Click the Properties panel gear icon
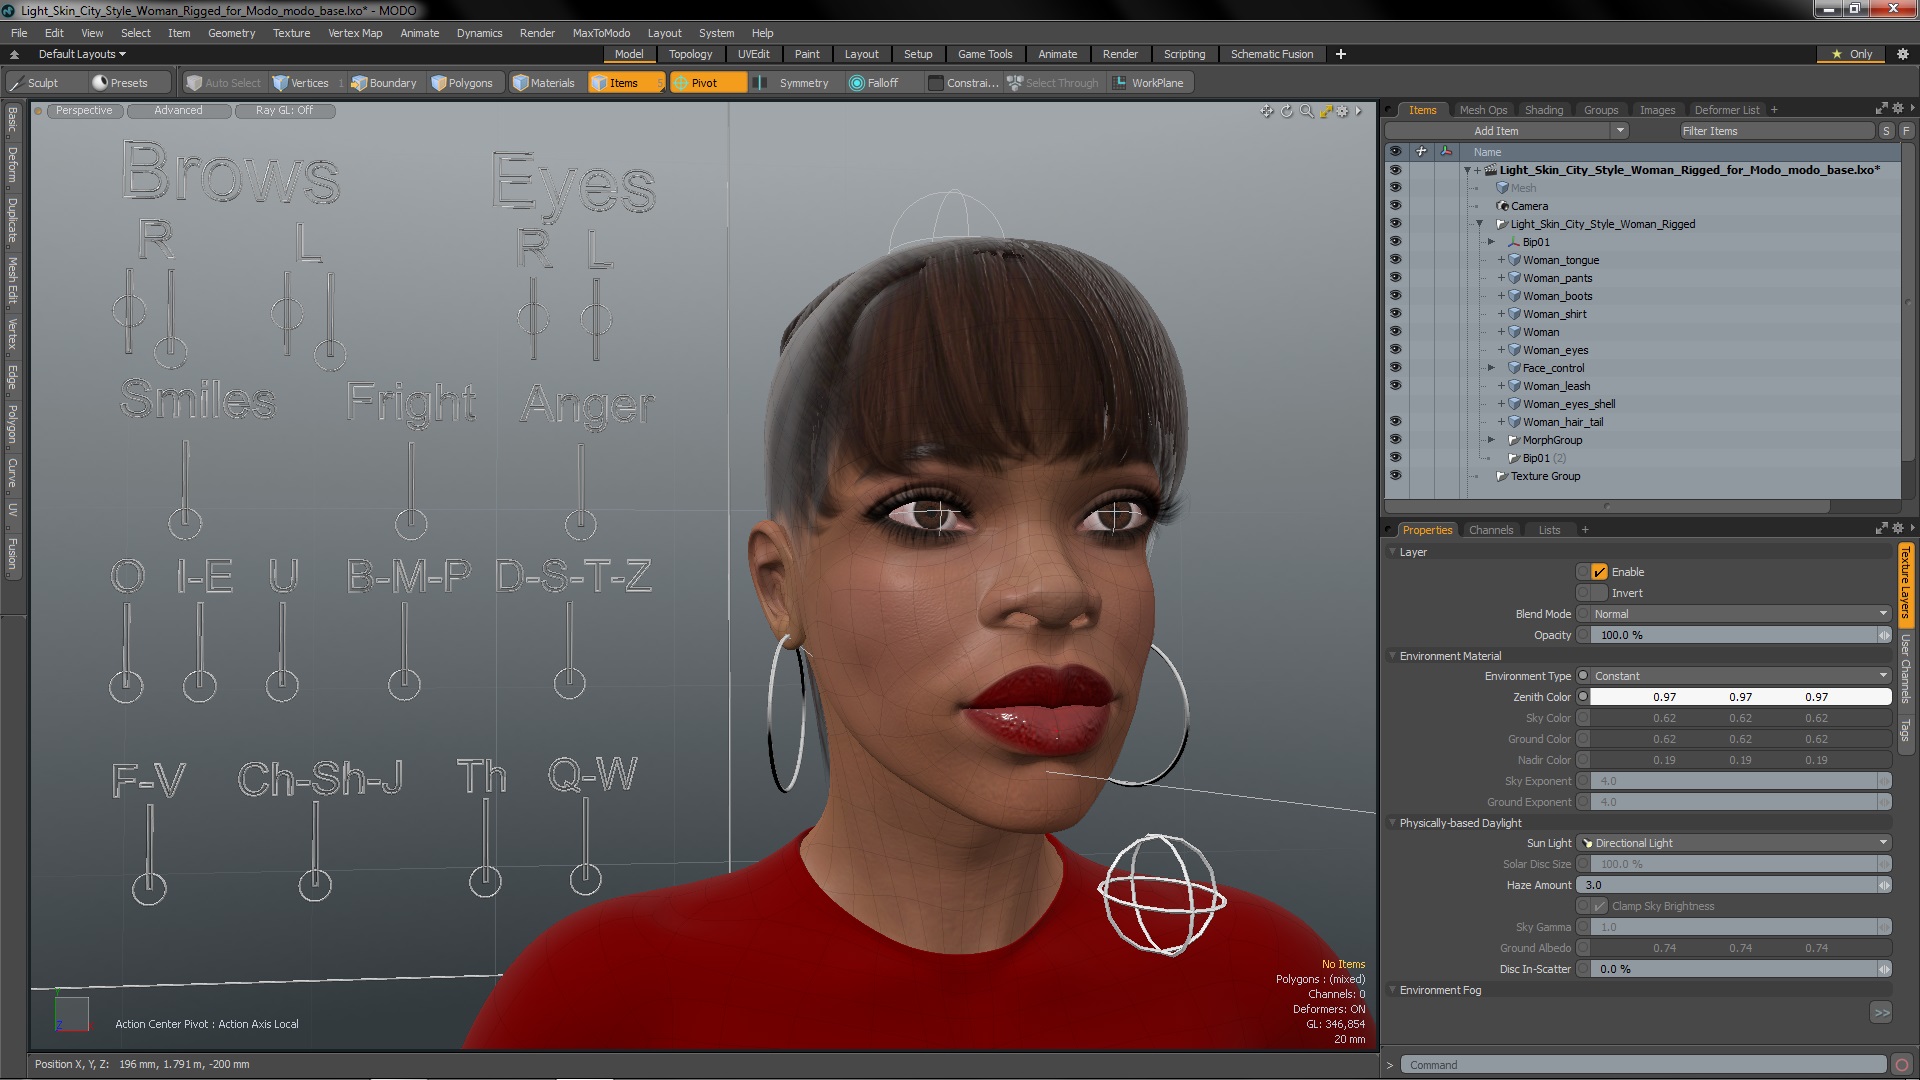This screenshot has height=1080, width=1920. (x=1897, y=528)
